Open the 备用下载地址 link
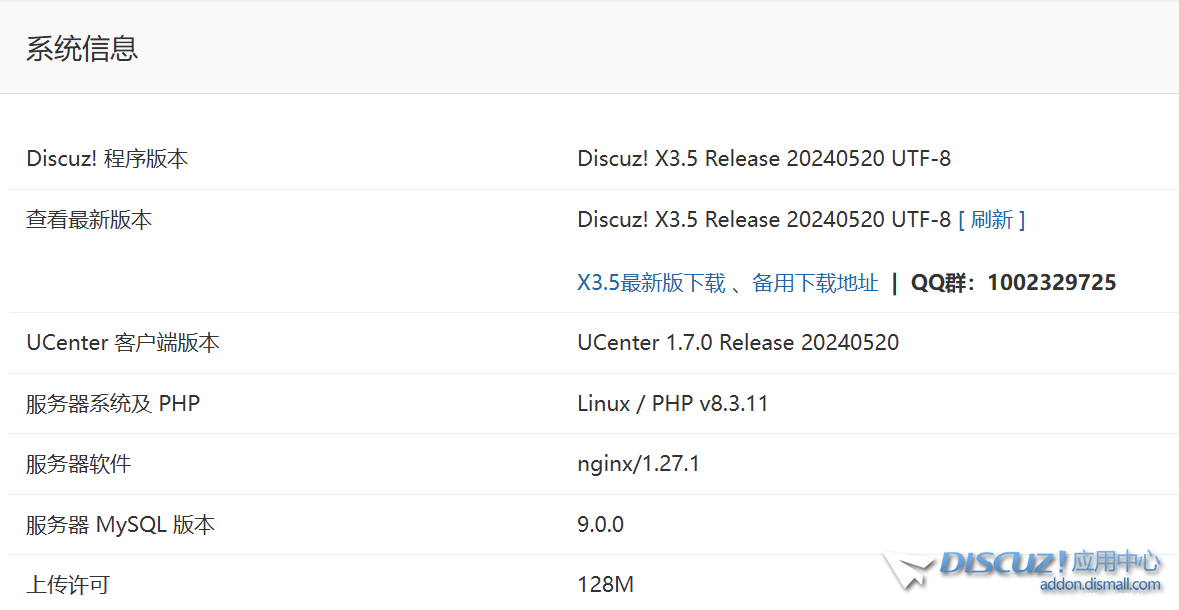Image resolution: width=1179 pixels, height=610 pixels. coord(815,283)
